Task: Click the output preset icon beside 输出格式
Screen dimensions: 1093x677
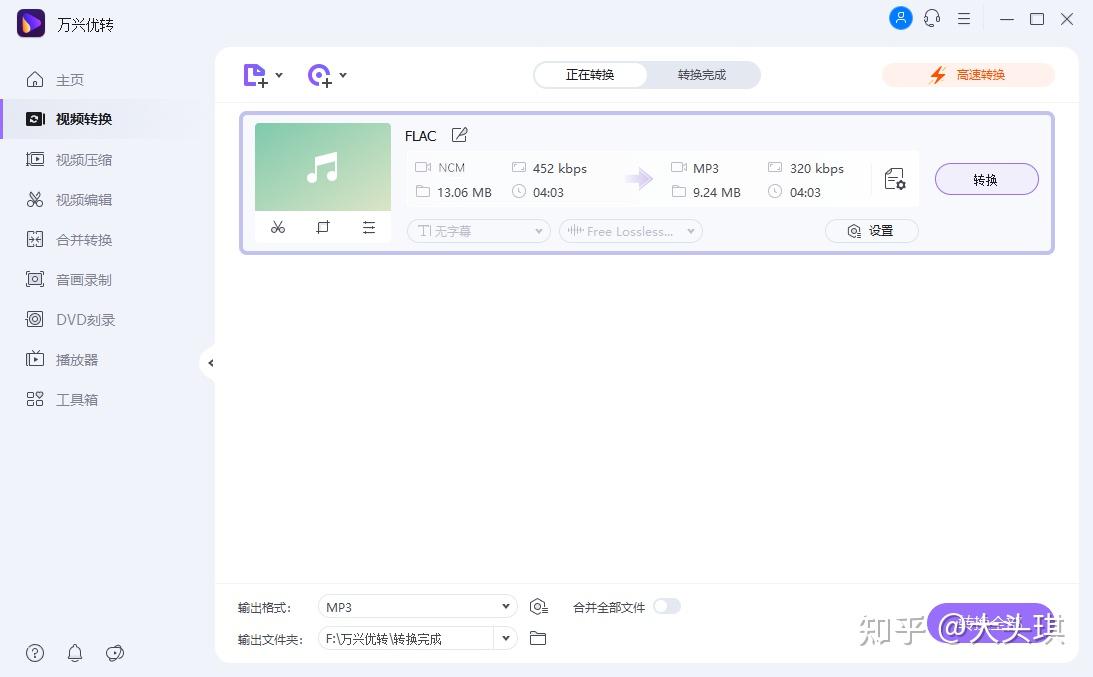Action: coord(539,606)
